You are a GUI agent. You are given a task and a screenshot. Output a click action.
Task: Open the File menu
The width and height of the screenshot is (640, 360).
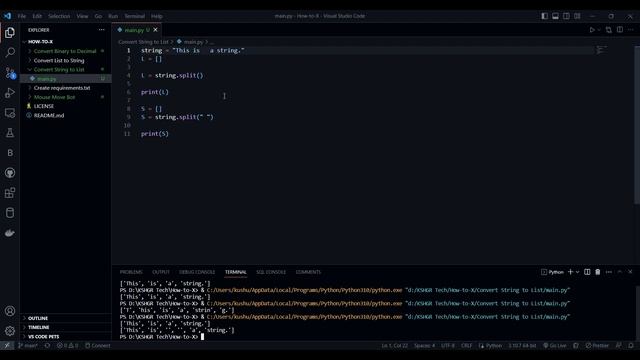point(22,16)
